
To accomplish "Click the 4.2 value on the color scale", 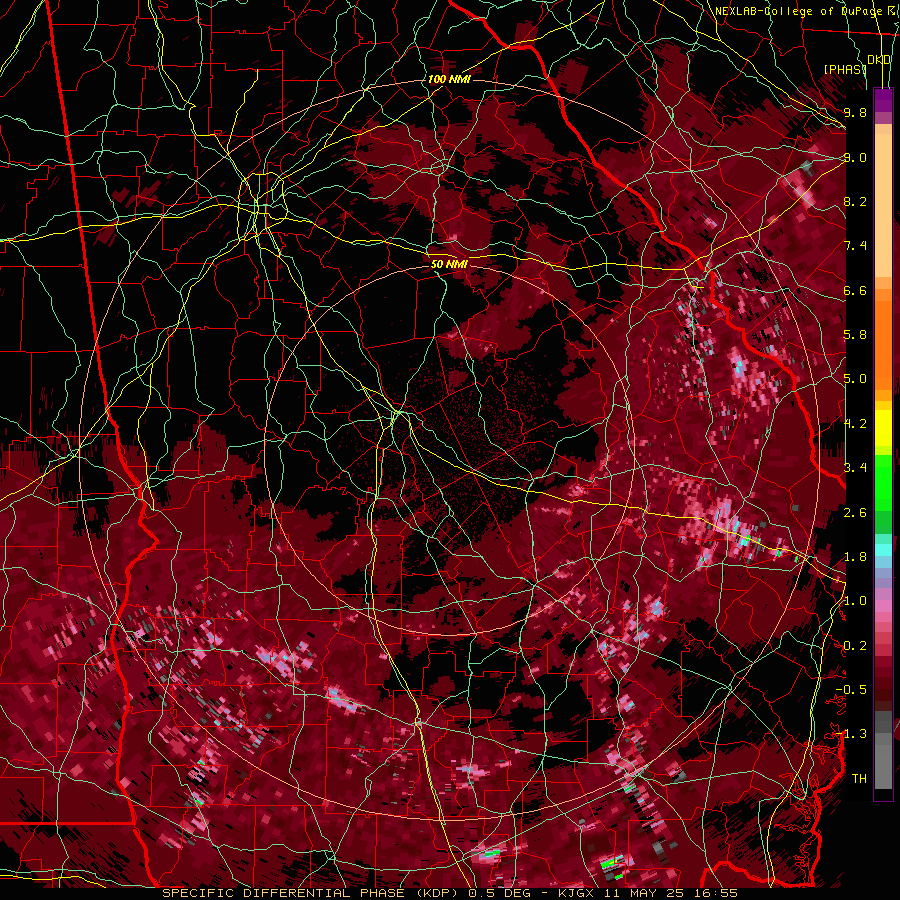I will tap(855, 424).
